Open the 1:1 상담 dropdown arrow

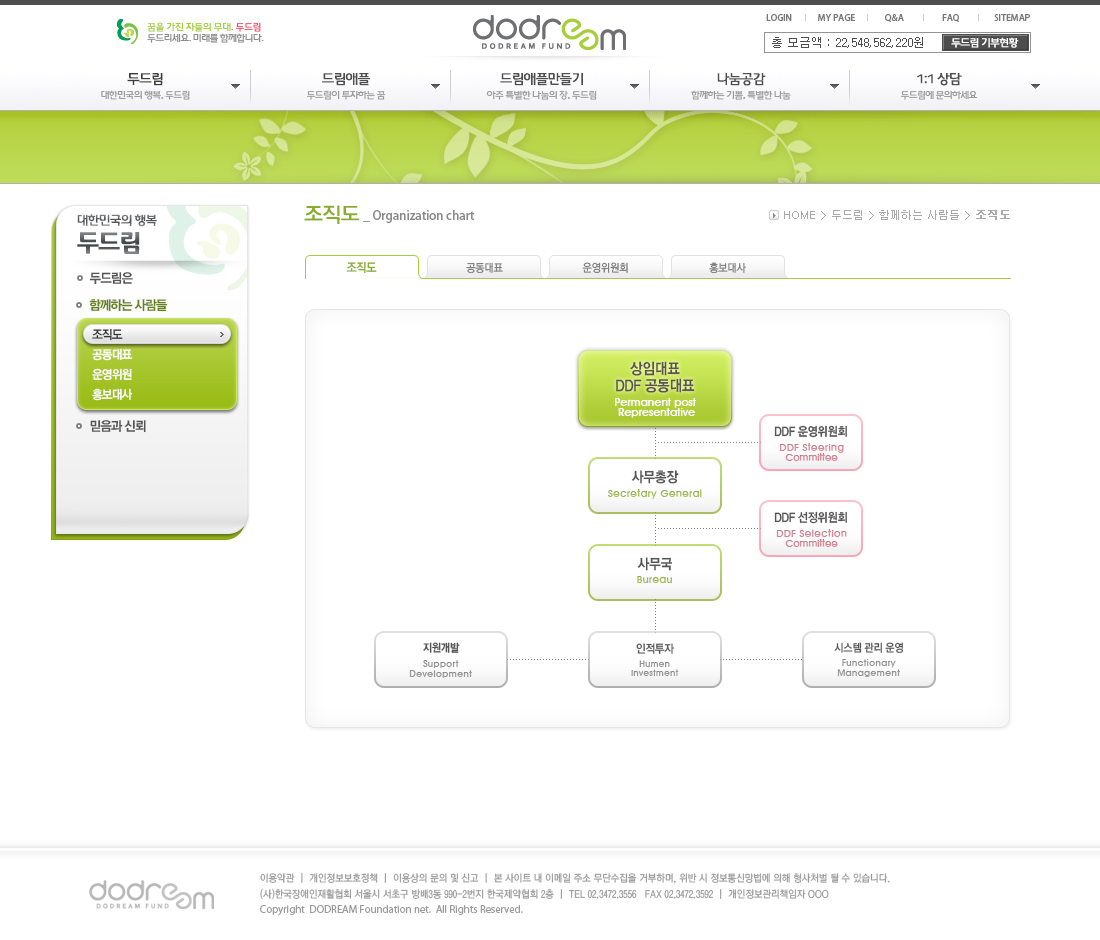pyautogui.click(x=1035, y=86)
